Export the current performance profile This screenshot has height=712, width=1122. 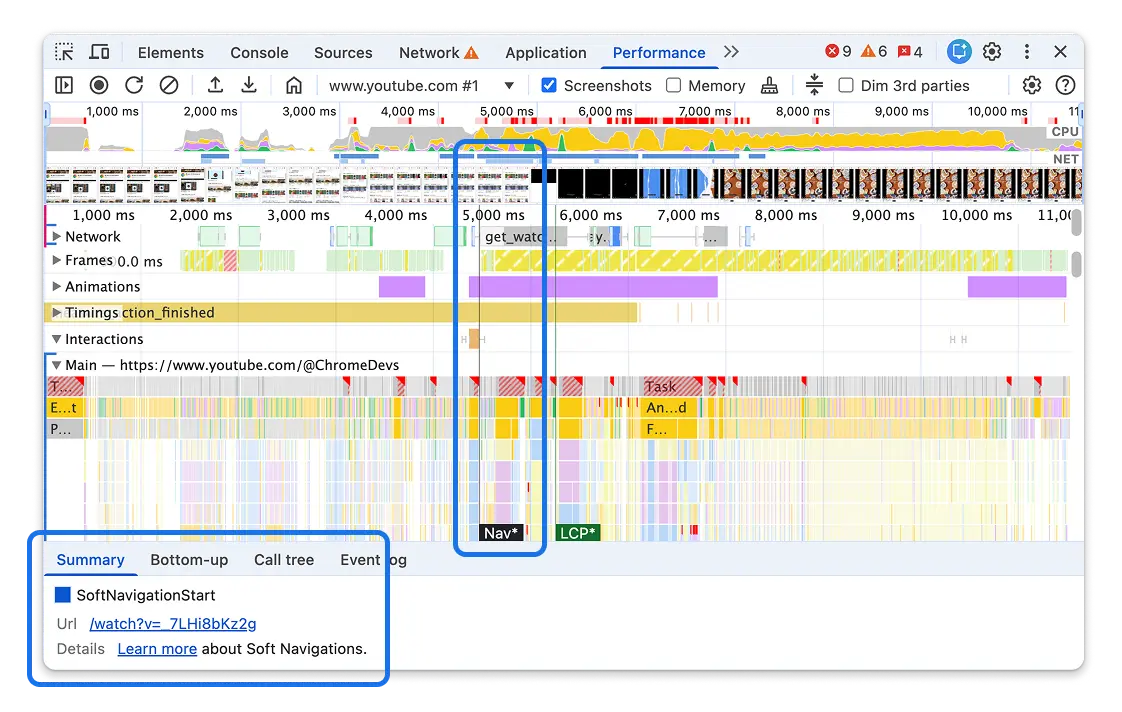[x=248, y=85]
